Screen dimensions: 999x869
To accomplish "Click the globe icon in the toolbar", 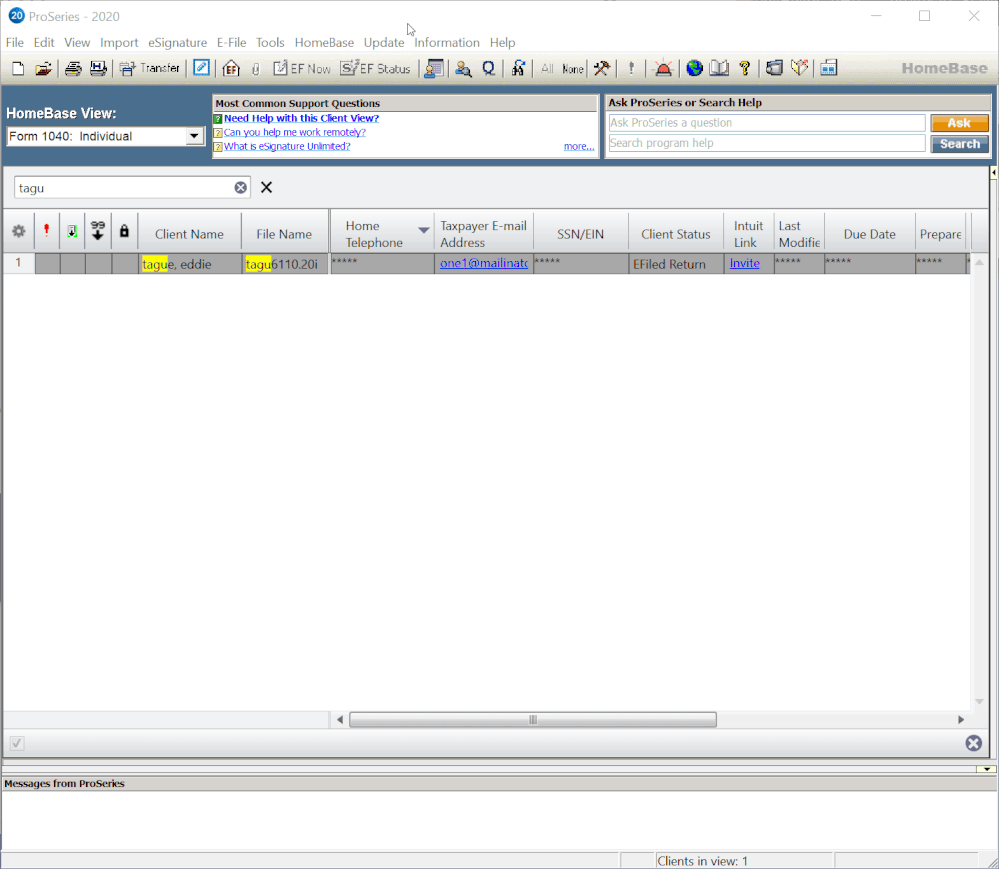I will tap(694, 69).
